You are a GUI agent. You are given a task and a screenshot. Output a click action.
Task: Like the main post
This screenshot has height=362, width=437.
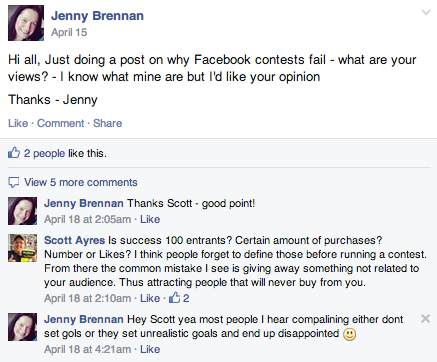point(18,123)
